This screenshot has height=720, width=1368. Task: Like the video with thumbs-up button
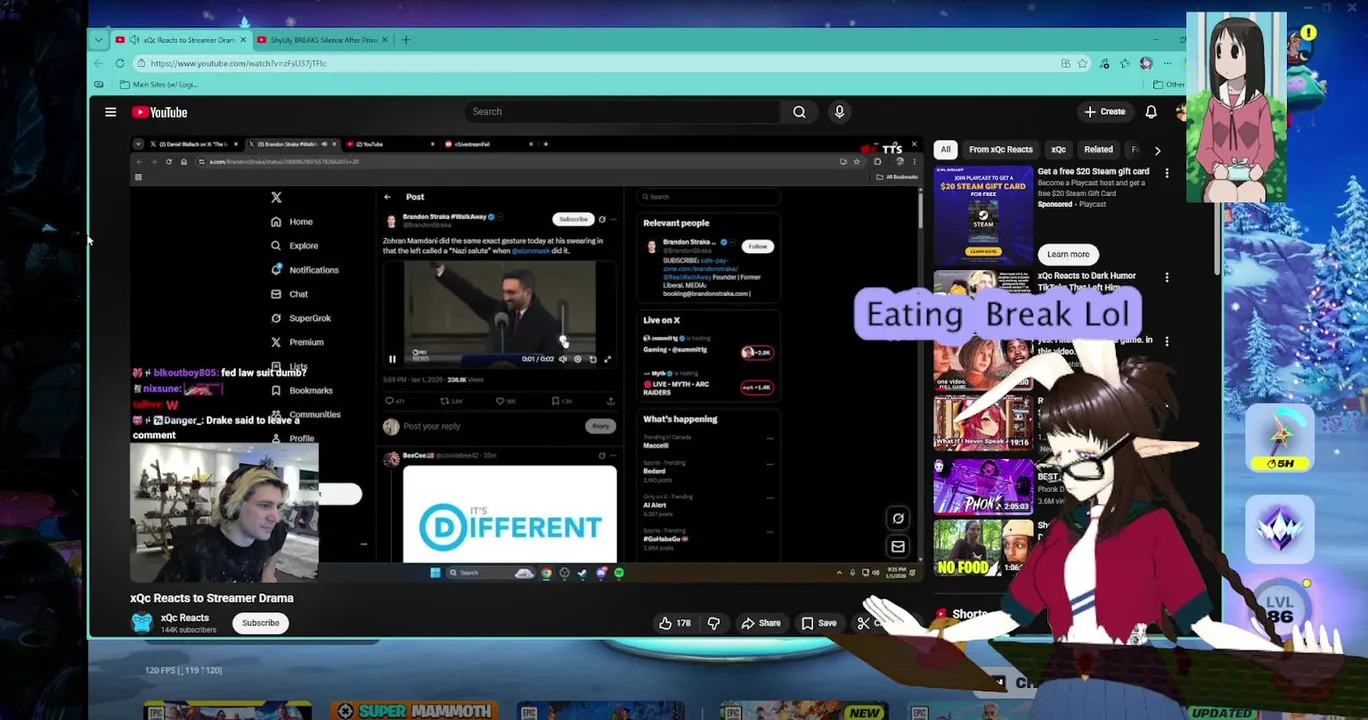click(x=674, y=623)
